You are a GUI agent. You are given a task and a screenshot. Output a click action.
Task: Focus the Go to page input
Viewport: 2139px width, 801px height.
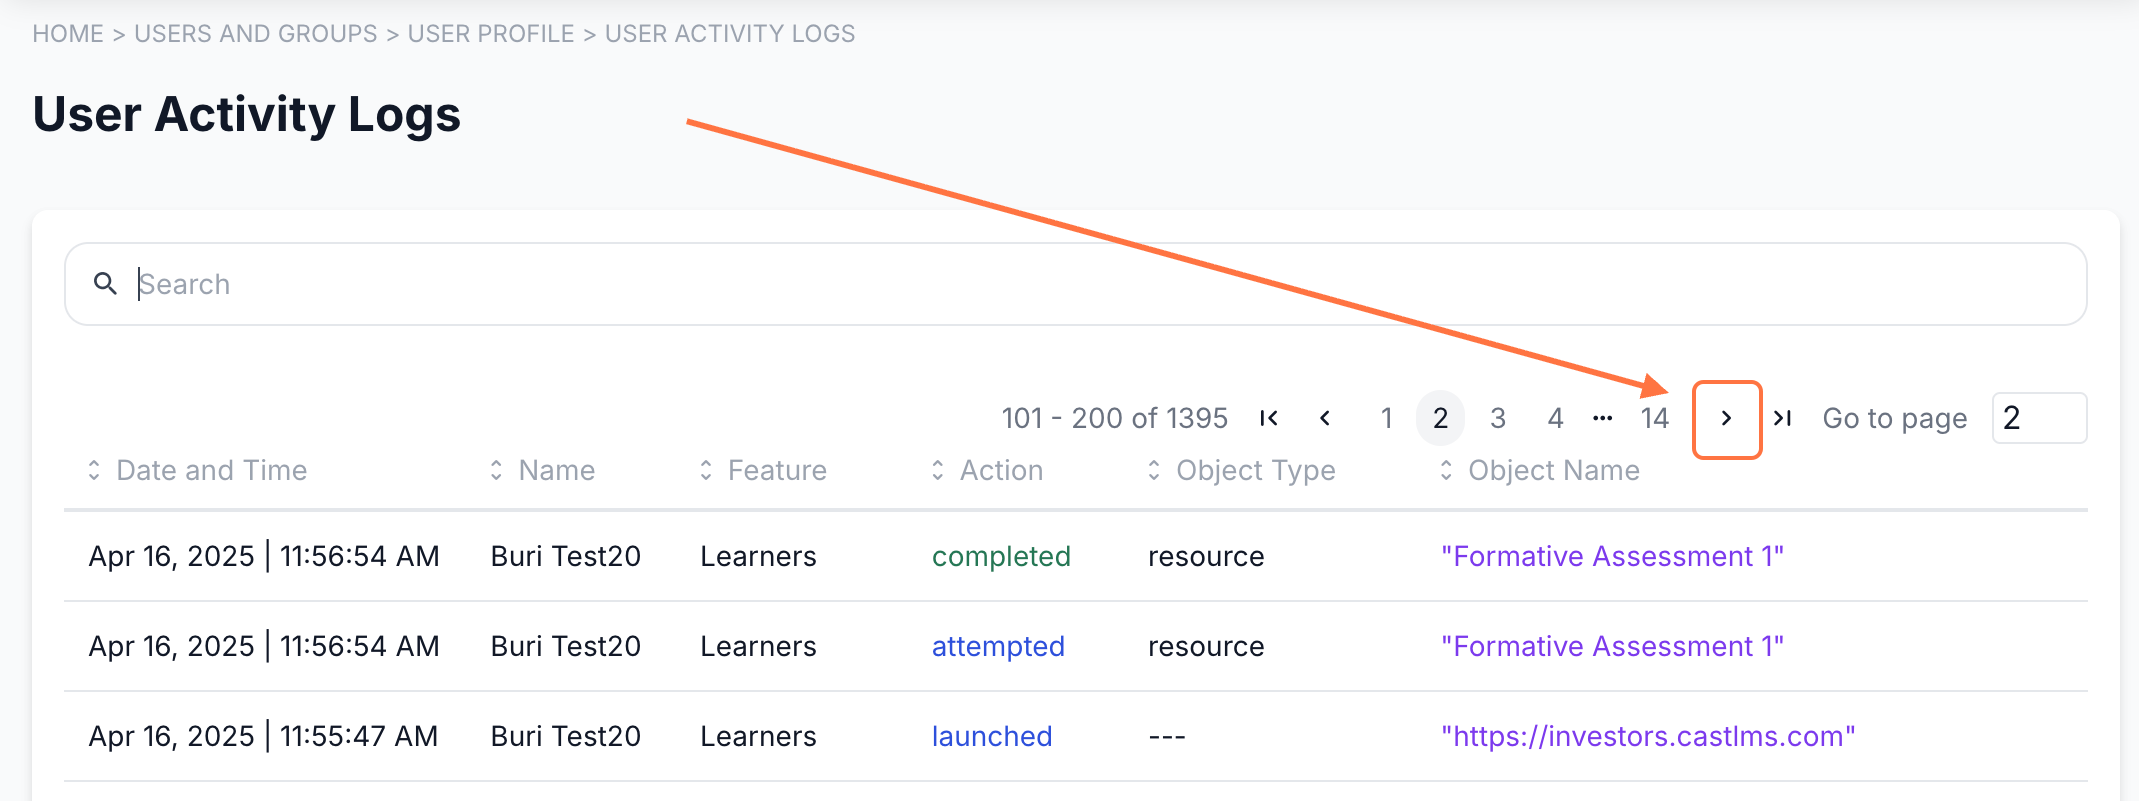pos(2038,418)
